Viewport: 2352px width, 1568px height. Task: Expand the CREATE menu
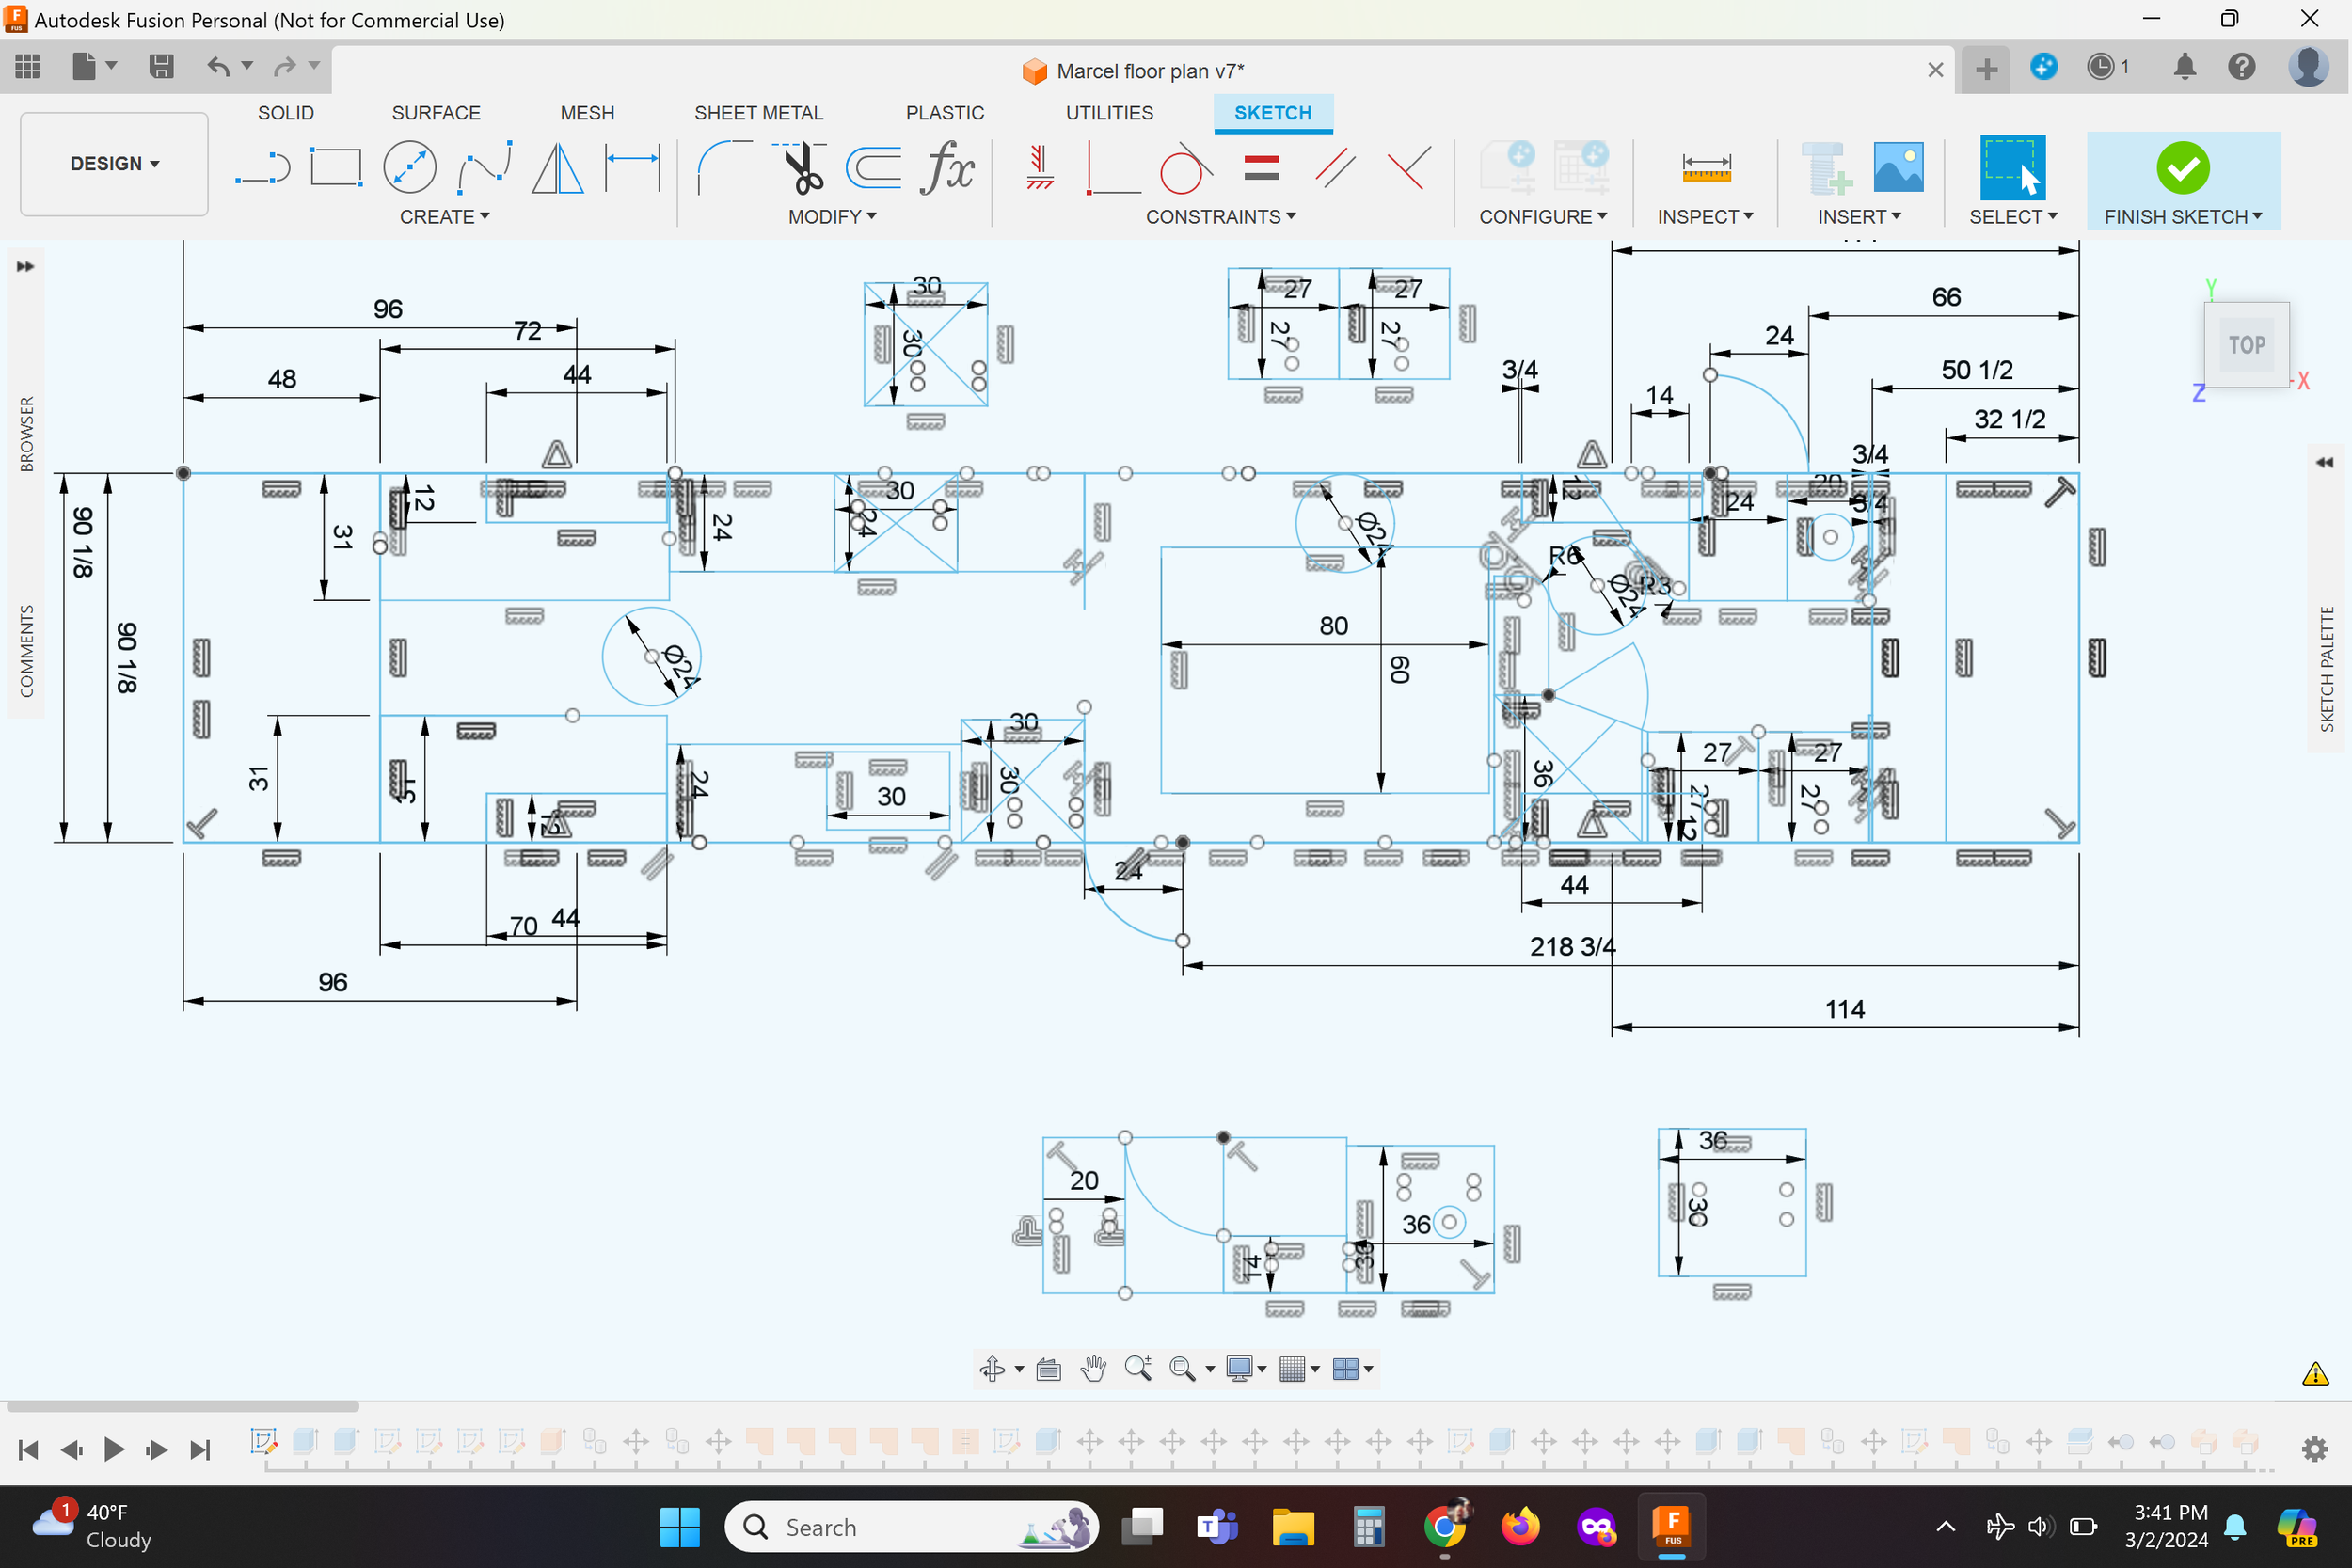(x=444, y=217)
